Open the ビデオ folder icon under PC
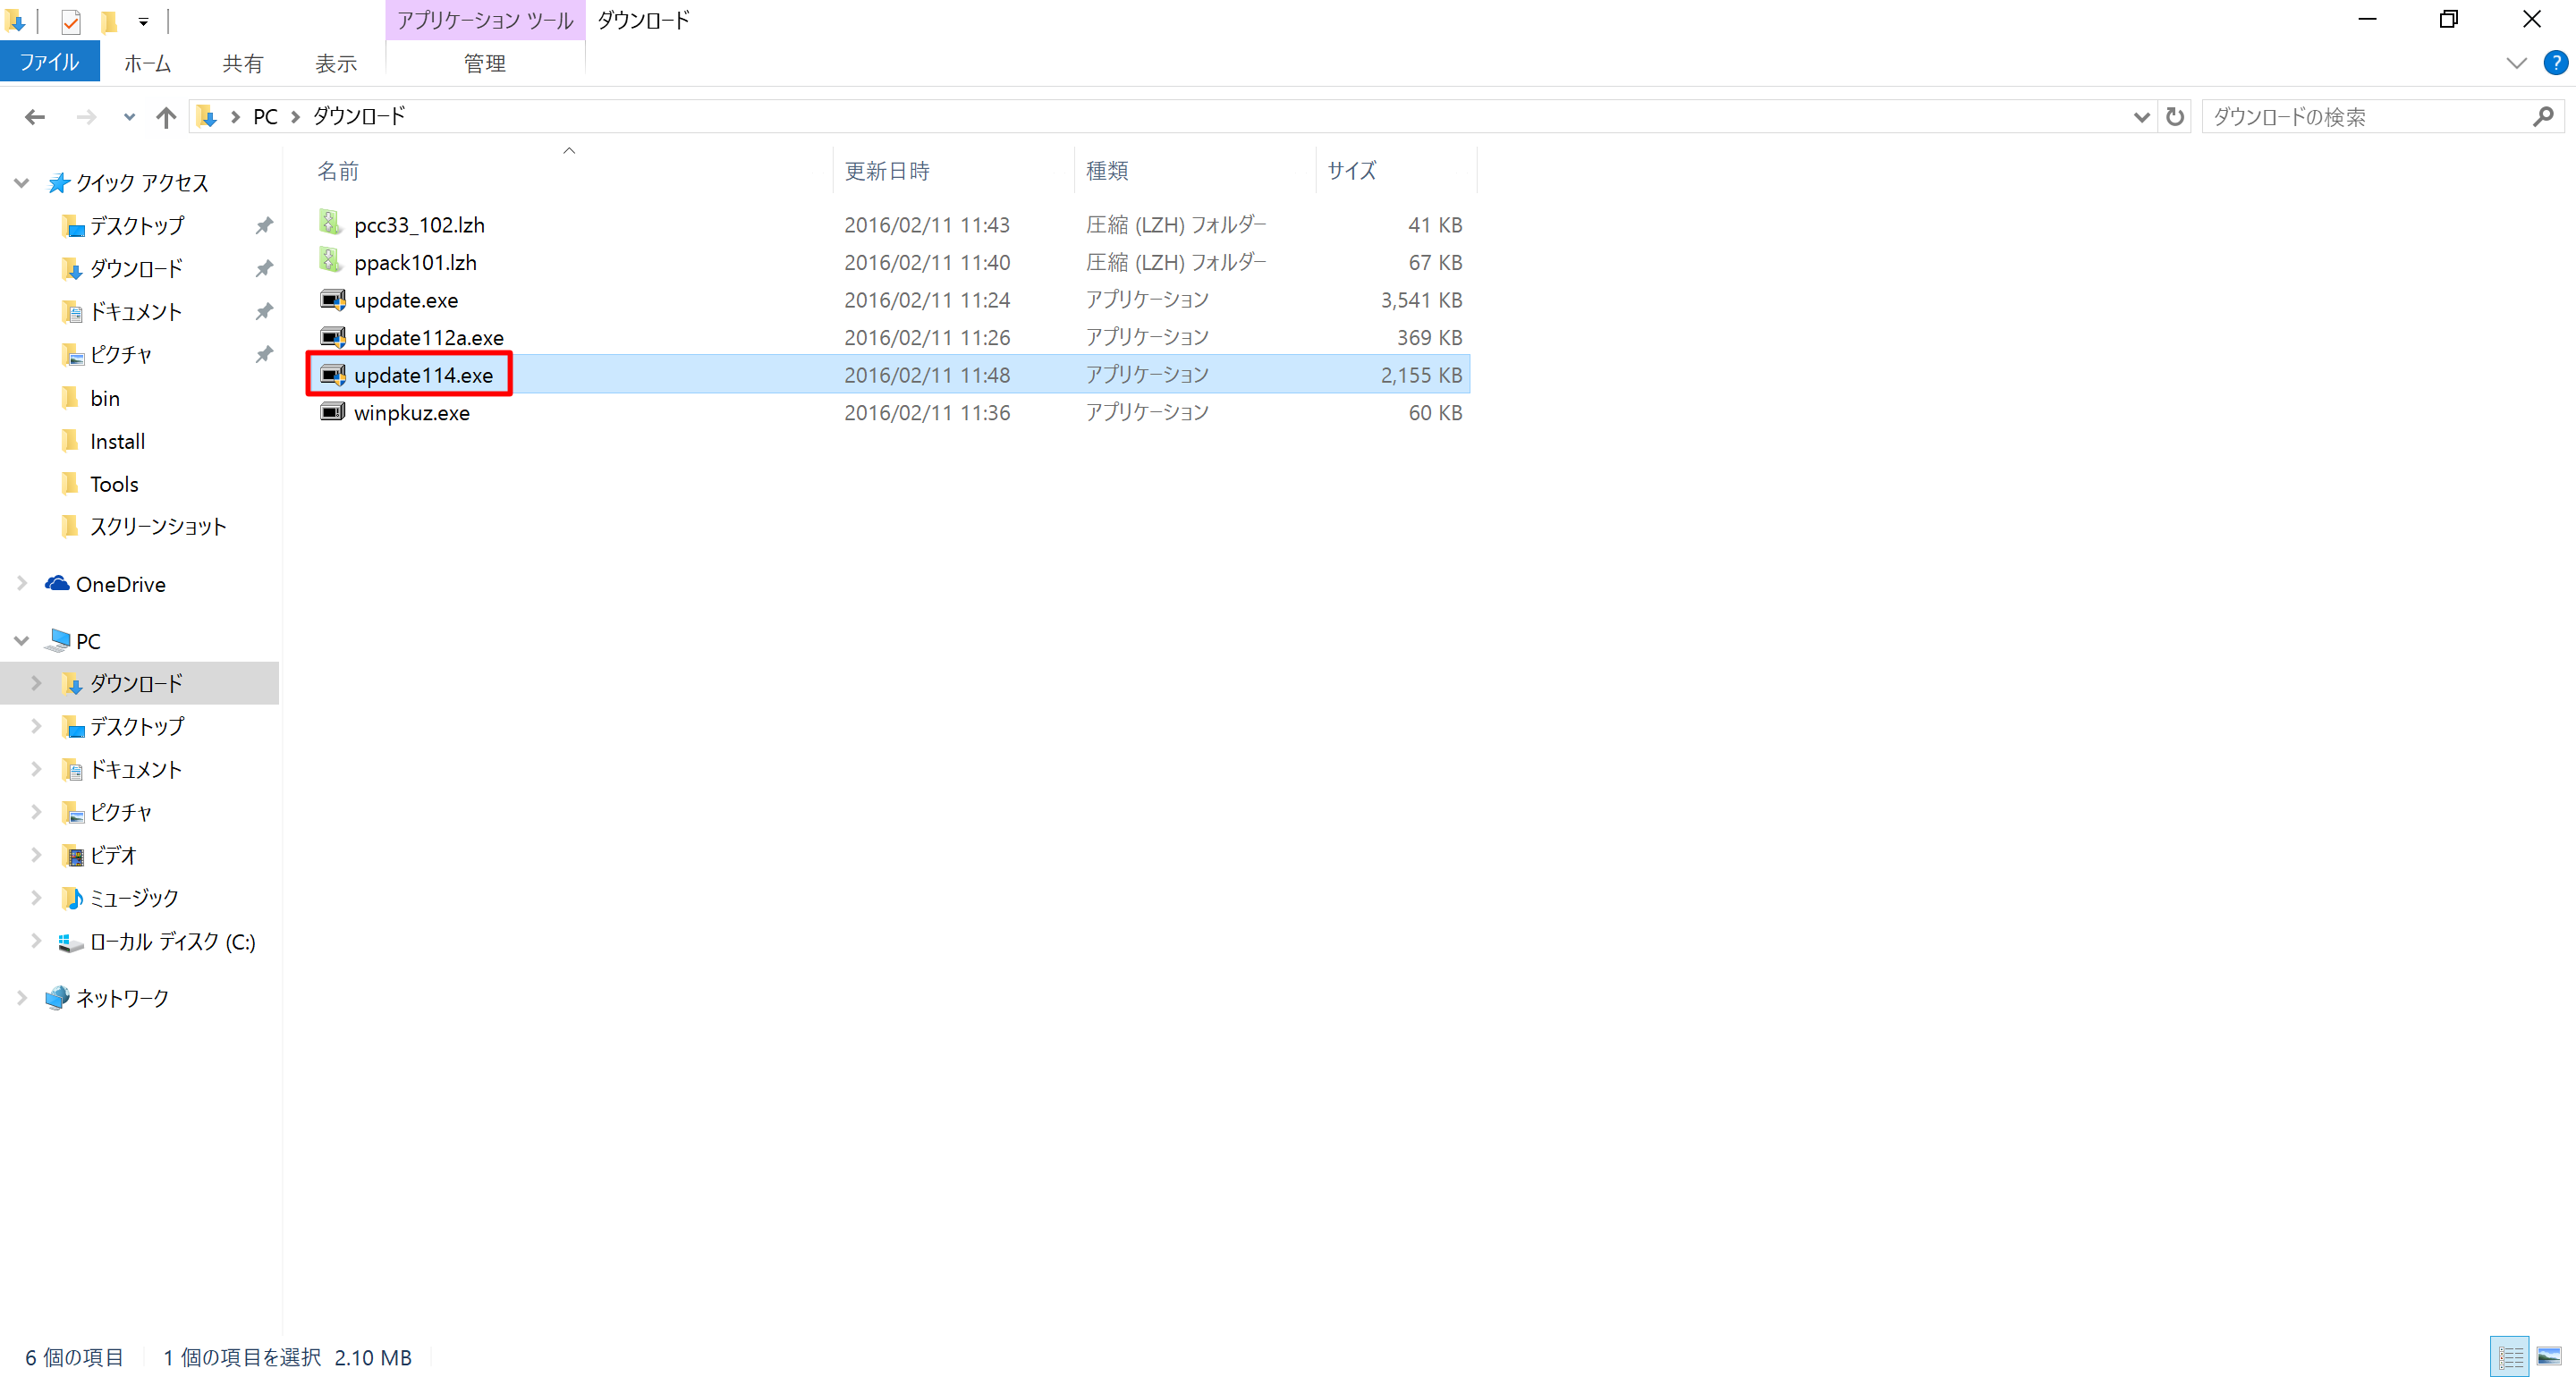 click(x=72, y=855)
